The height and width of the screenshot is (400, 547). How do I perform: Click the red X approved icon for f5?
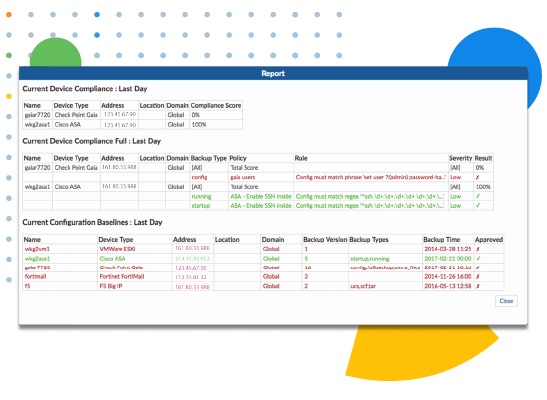tap(478, 286)
